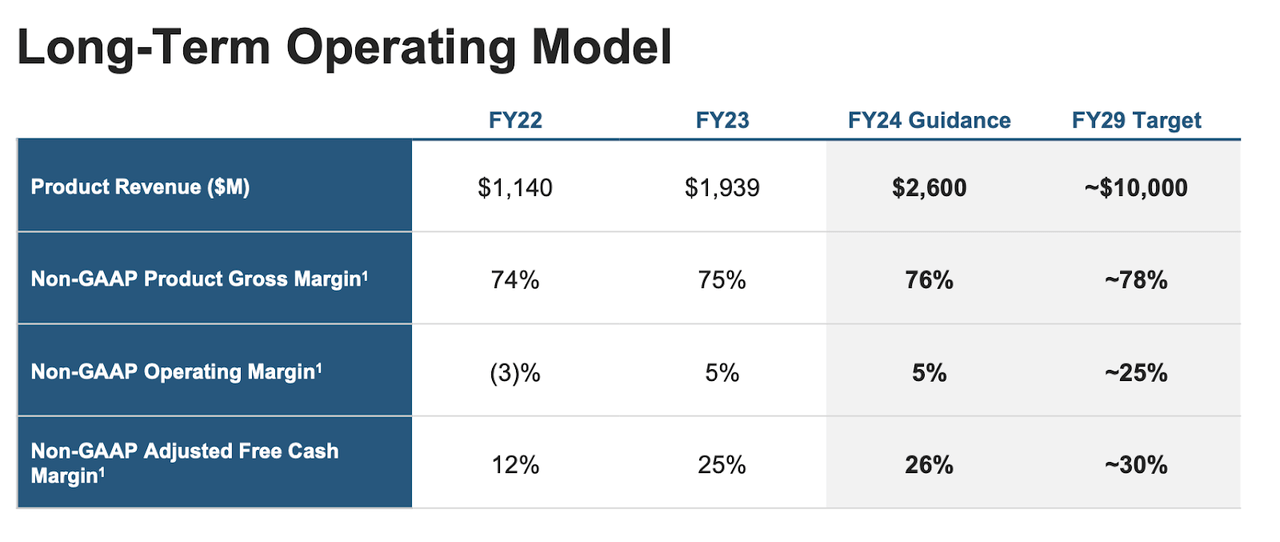Screen dimensions: 1280x542
Task: Select the Product Revenue ($M) row label
Action: 140,187
